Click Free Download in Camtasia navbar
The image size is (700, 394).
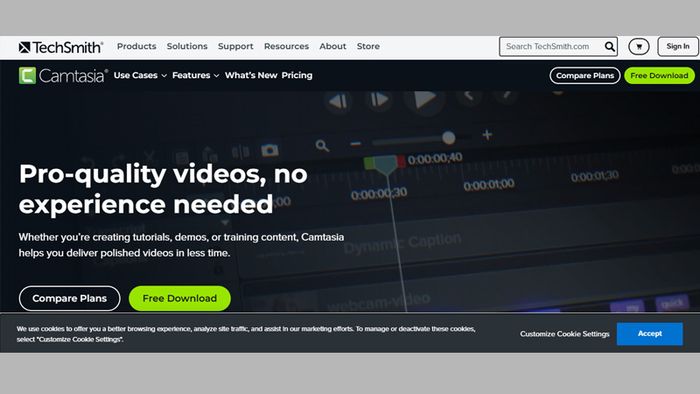[659, 75]
